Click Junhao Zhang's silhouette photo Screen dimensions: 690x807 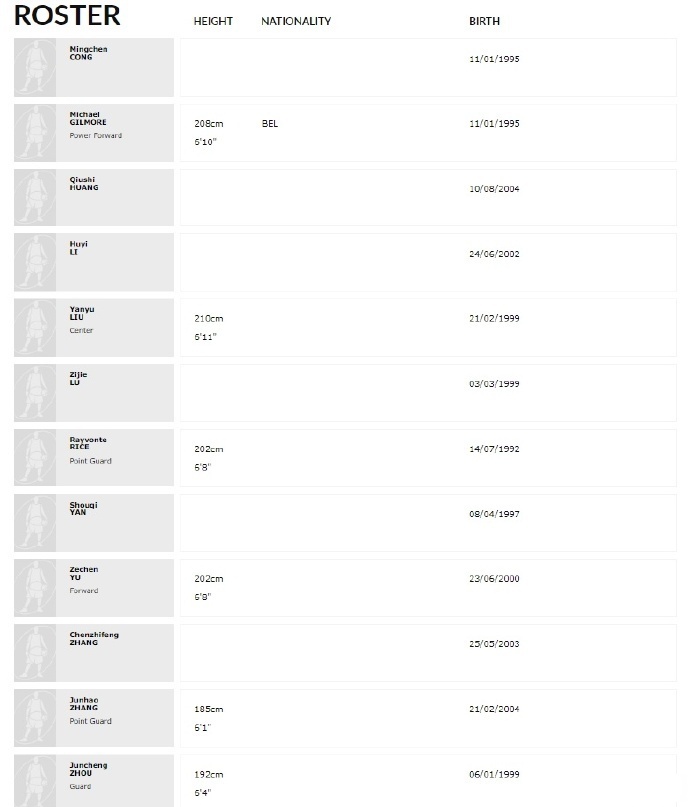coord(36,718)
